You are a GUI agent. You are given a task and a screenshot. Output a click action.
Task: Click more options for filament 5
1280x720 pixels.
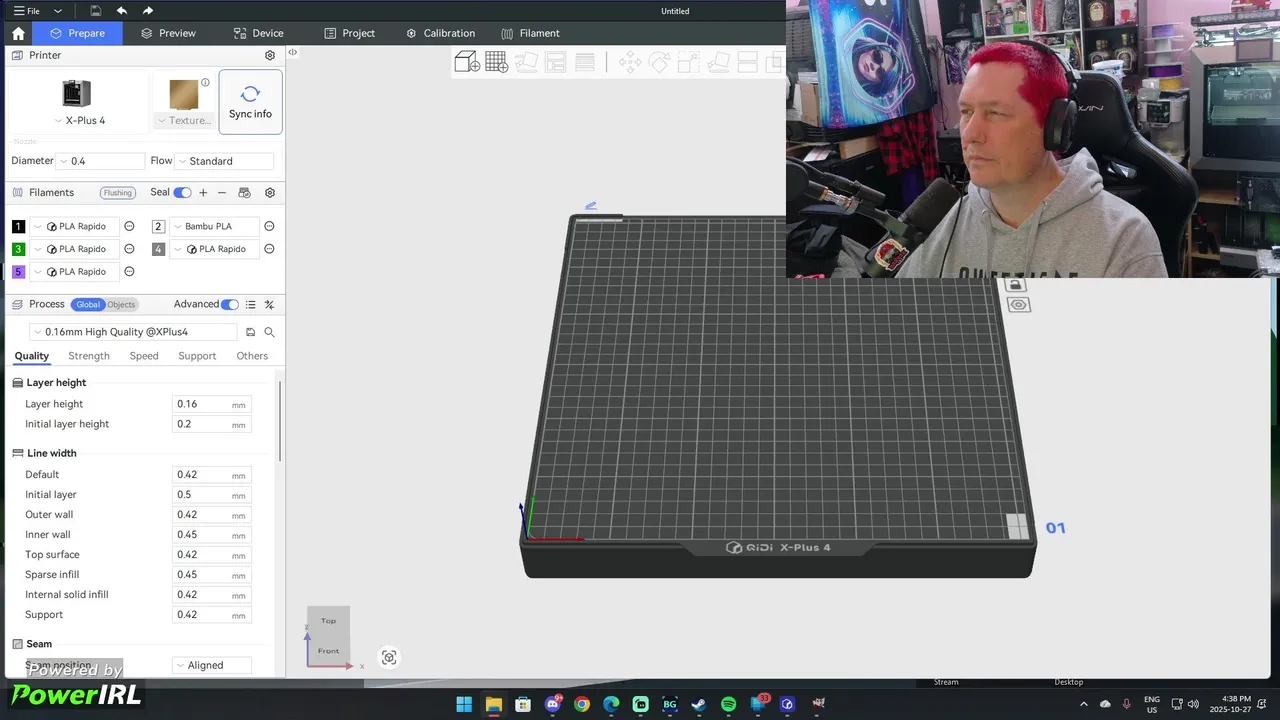pos(129,272)
